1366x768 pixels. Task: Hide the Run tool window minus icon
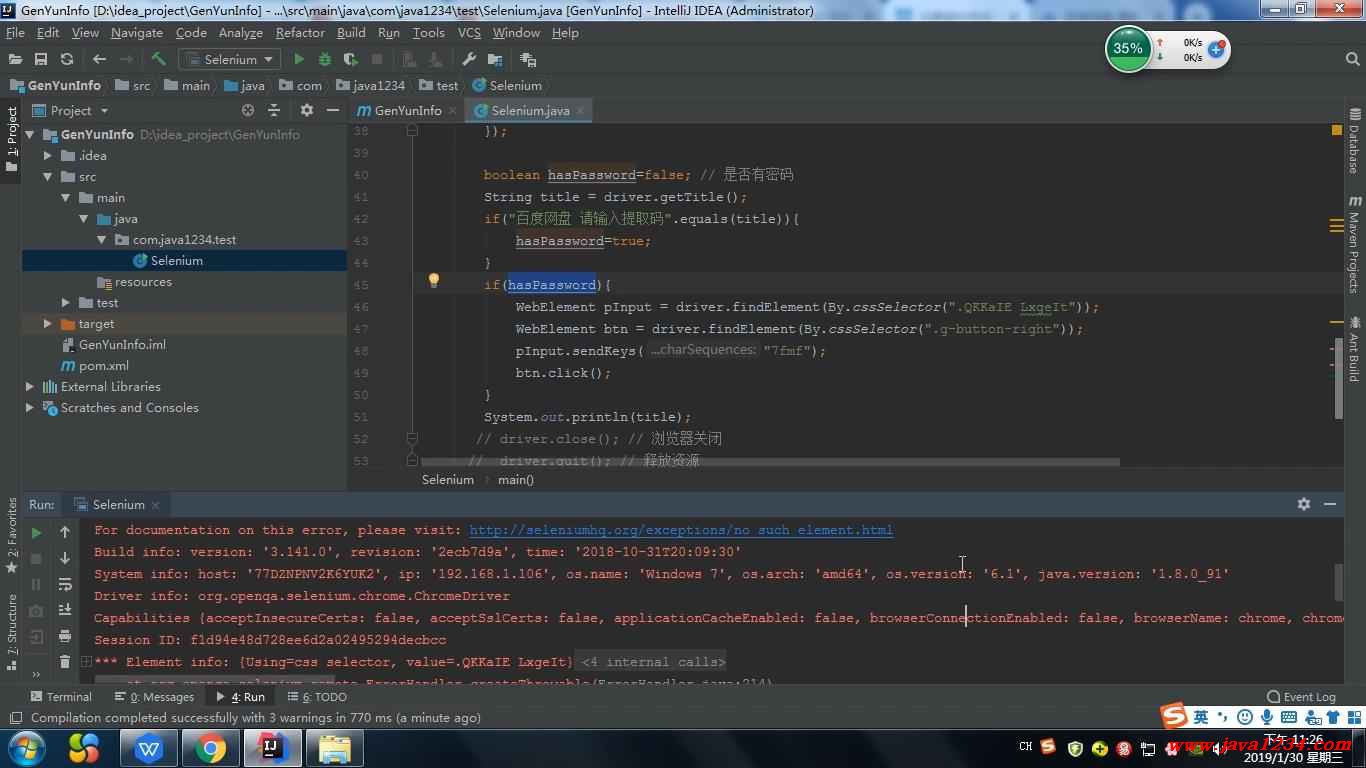(x=1330, y=504)
